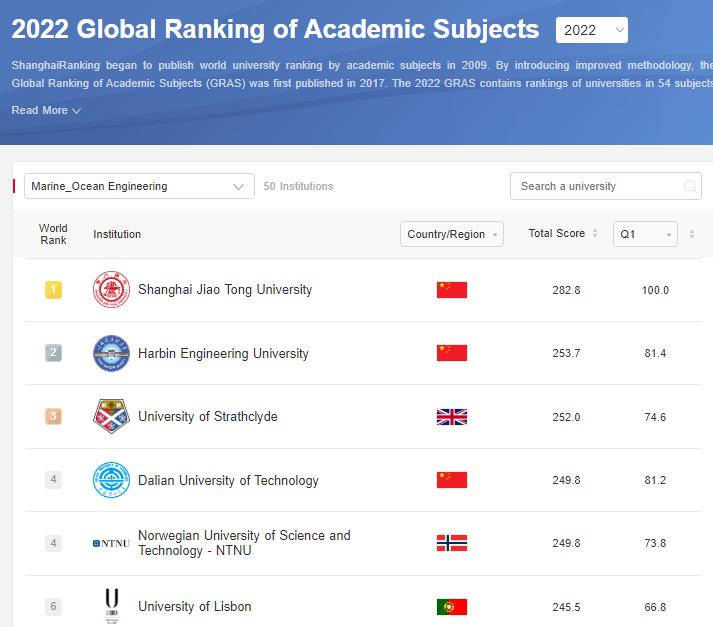Click the Norway flag in NTNU row
The width and height of the screenshot is (713, 627).
pos(452,543)
